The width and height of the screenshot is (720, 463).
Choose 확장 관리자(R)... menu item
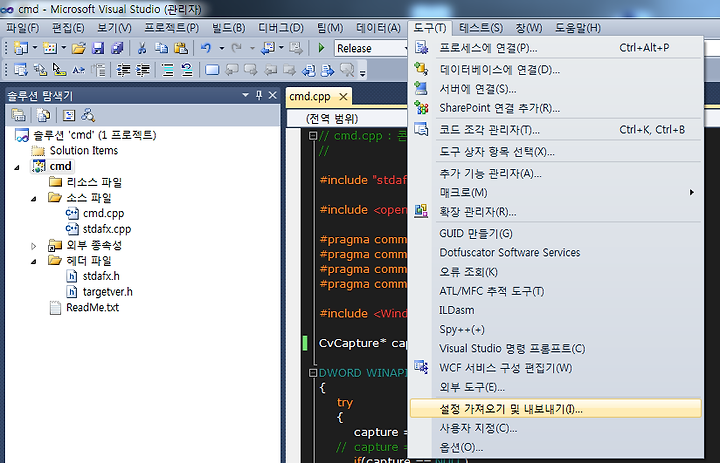(556, 212)
